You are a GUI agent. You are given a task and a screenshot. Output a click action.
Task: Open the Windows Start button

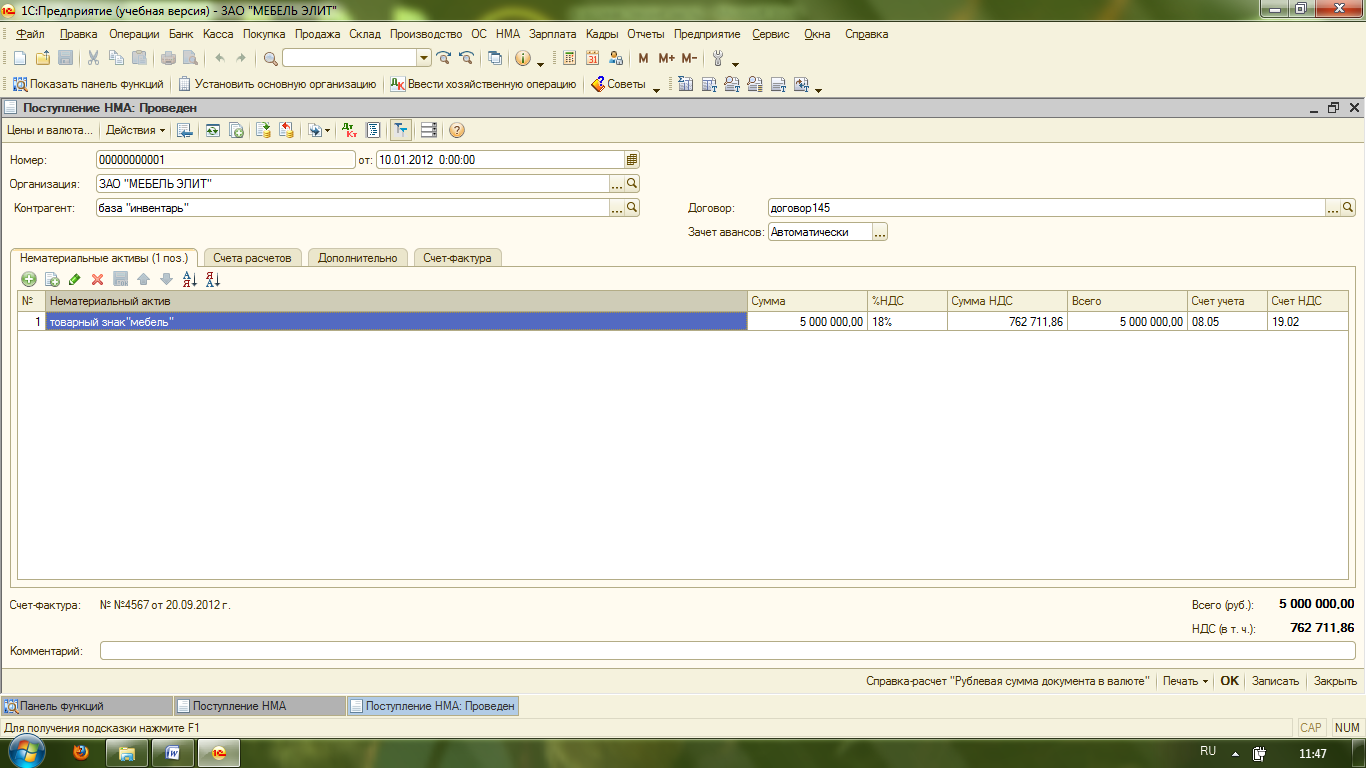(27, 752)
